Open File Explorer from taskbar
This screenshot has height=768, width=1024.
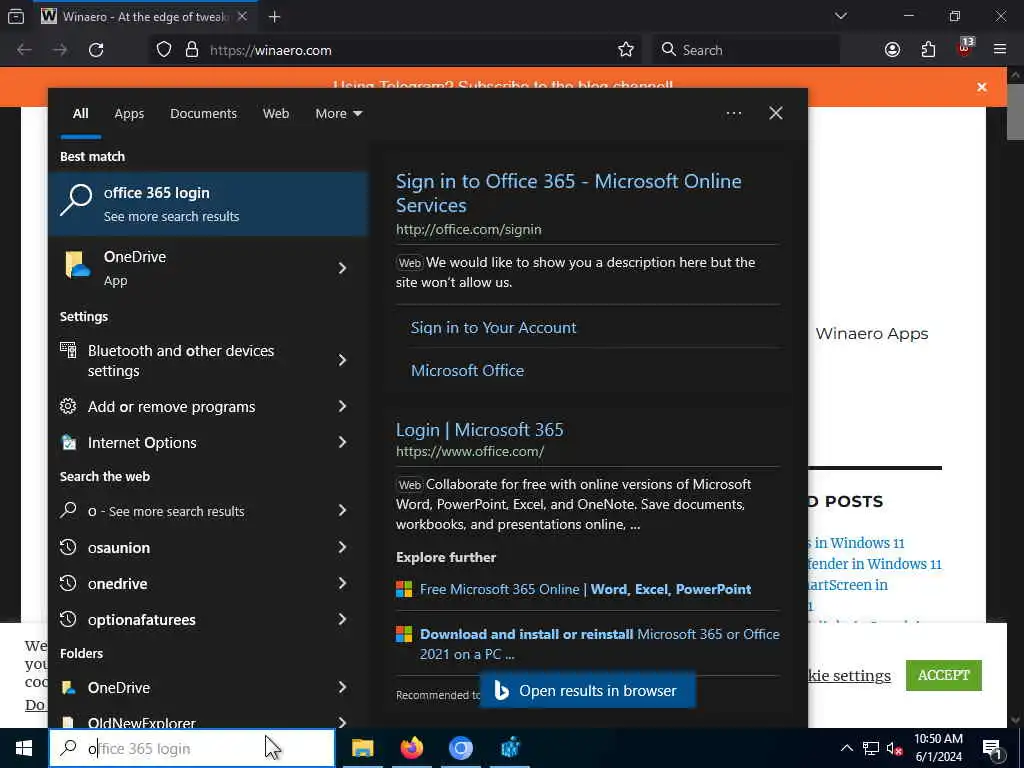[x=362, y=748]
